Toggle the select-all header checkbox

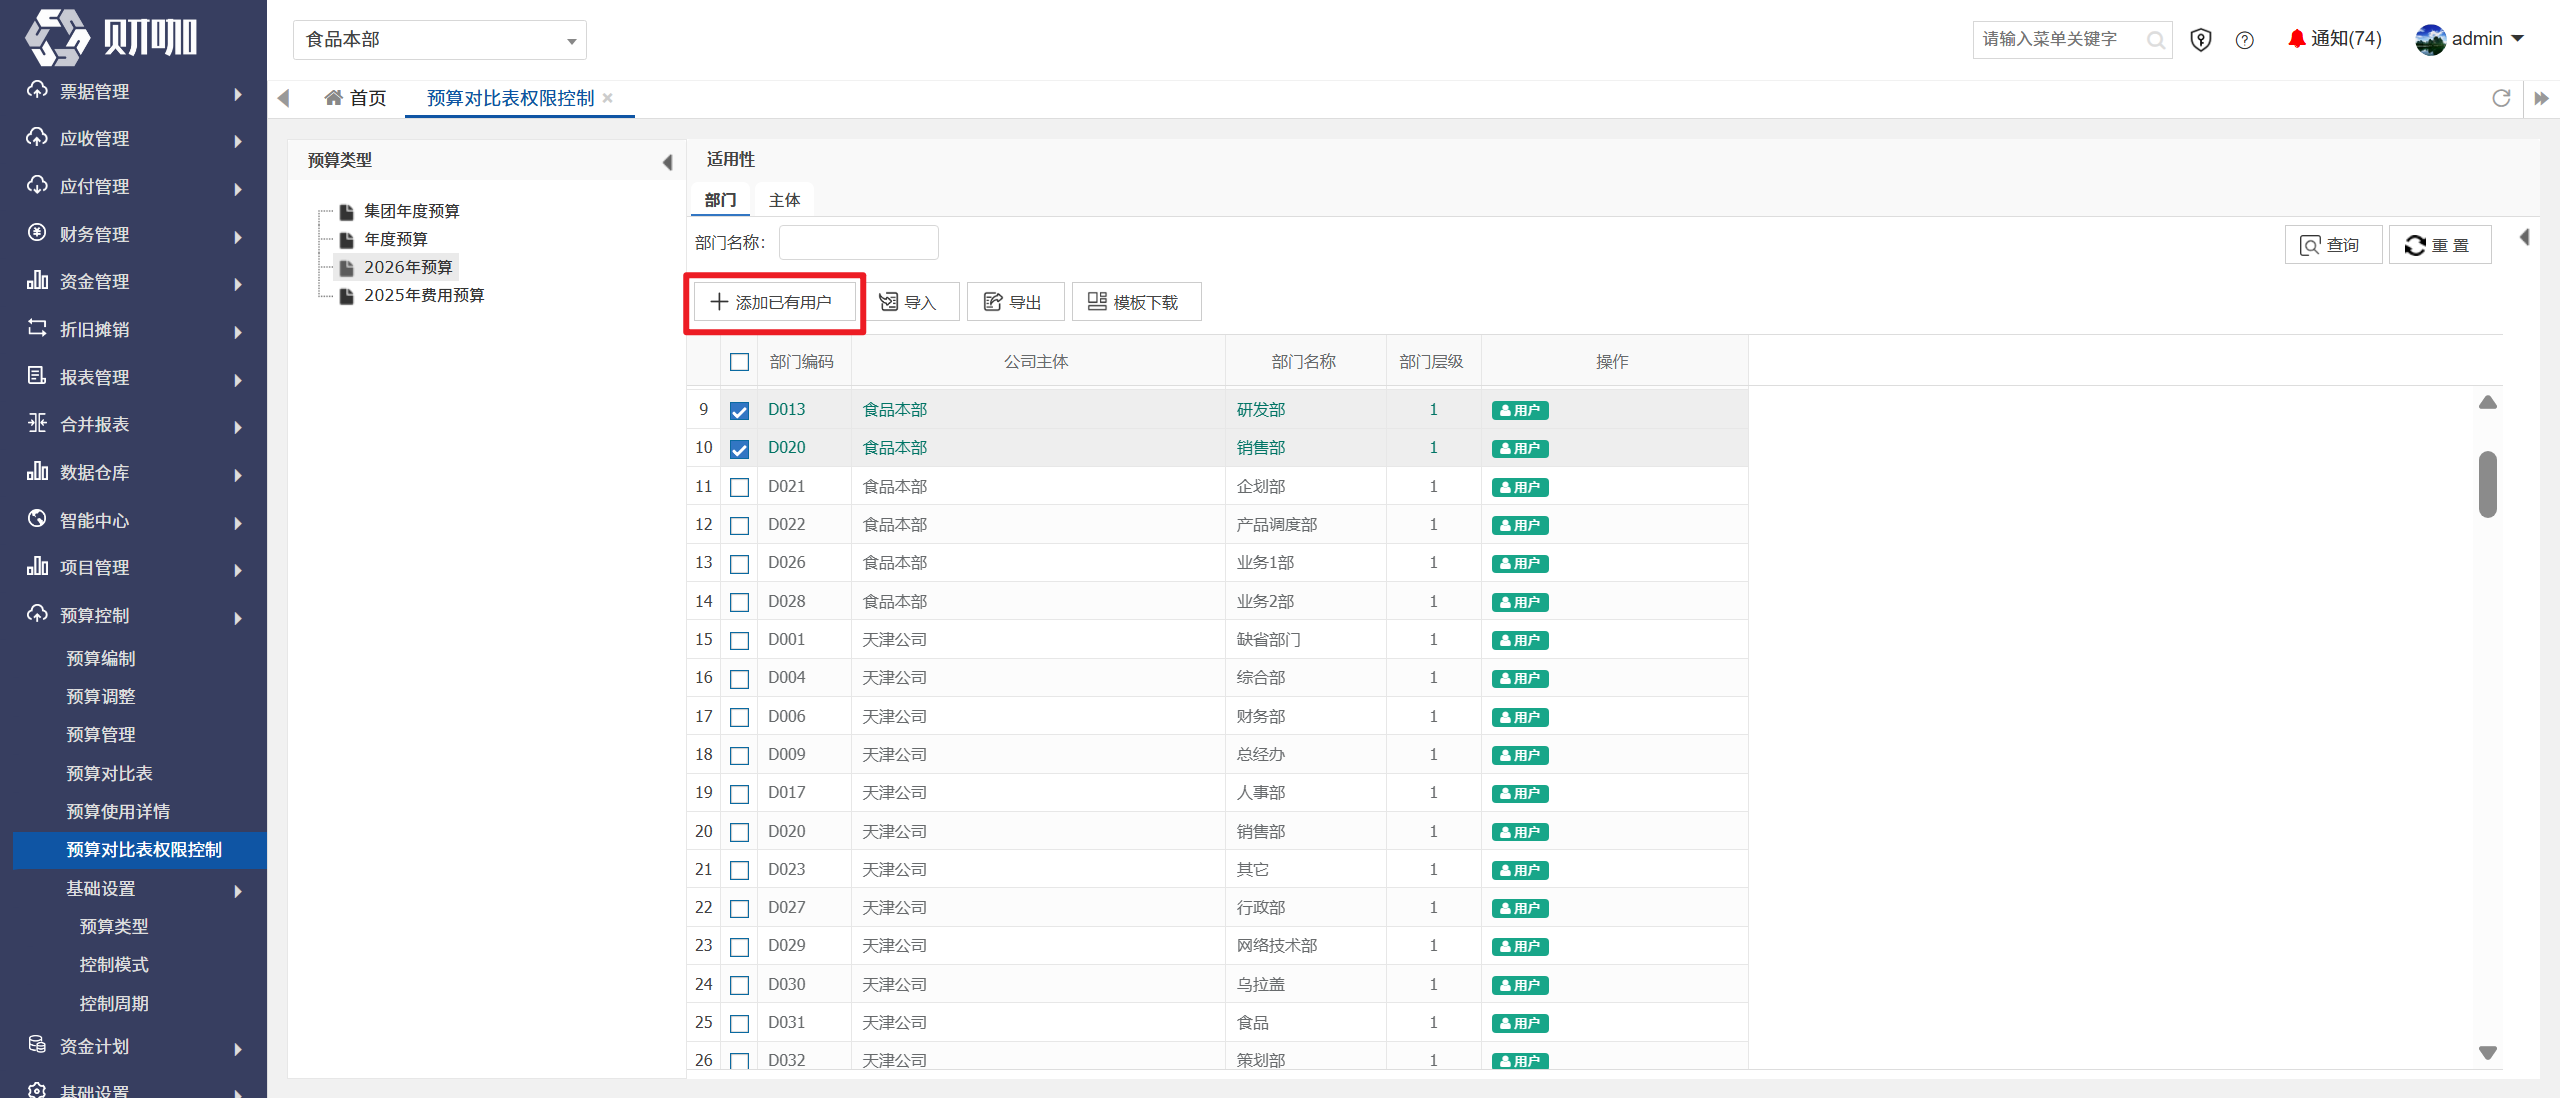click(x=739, y=362)
